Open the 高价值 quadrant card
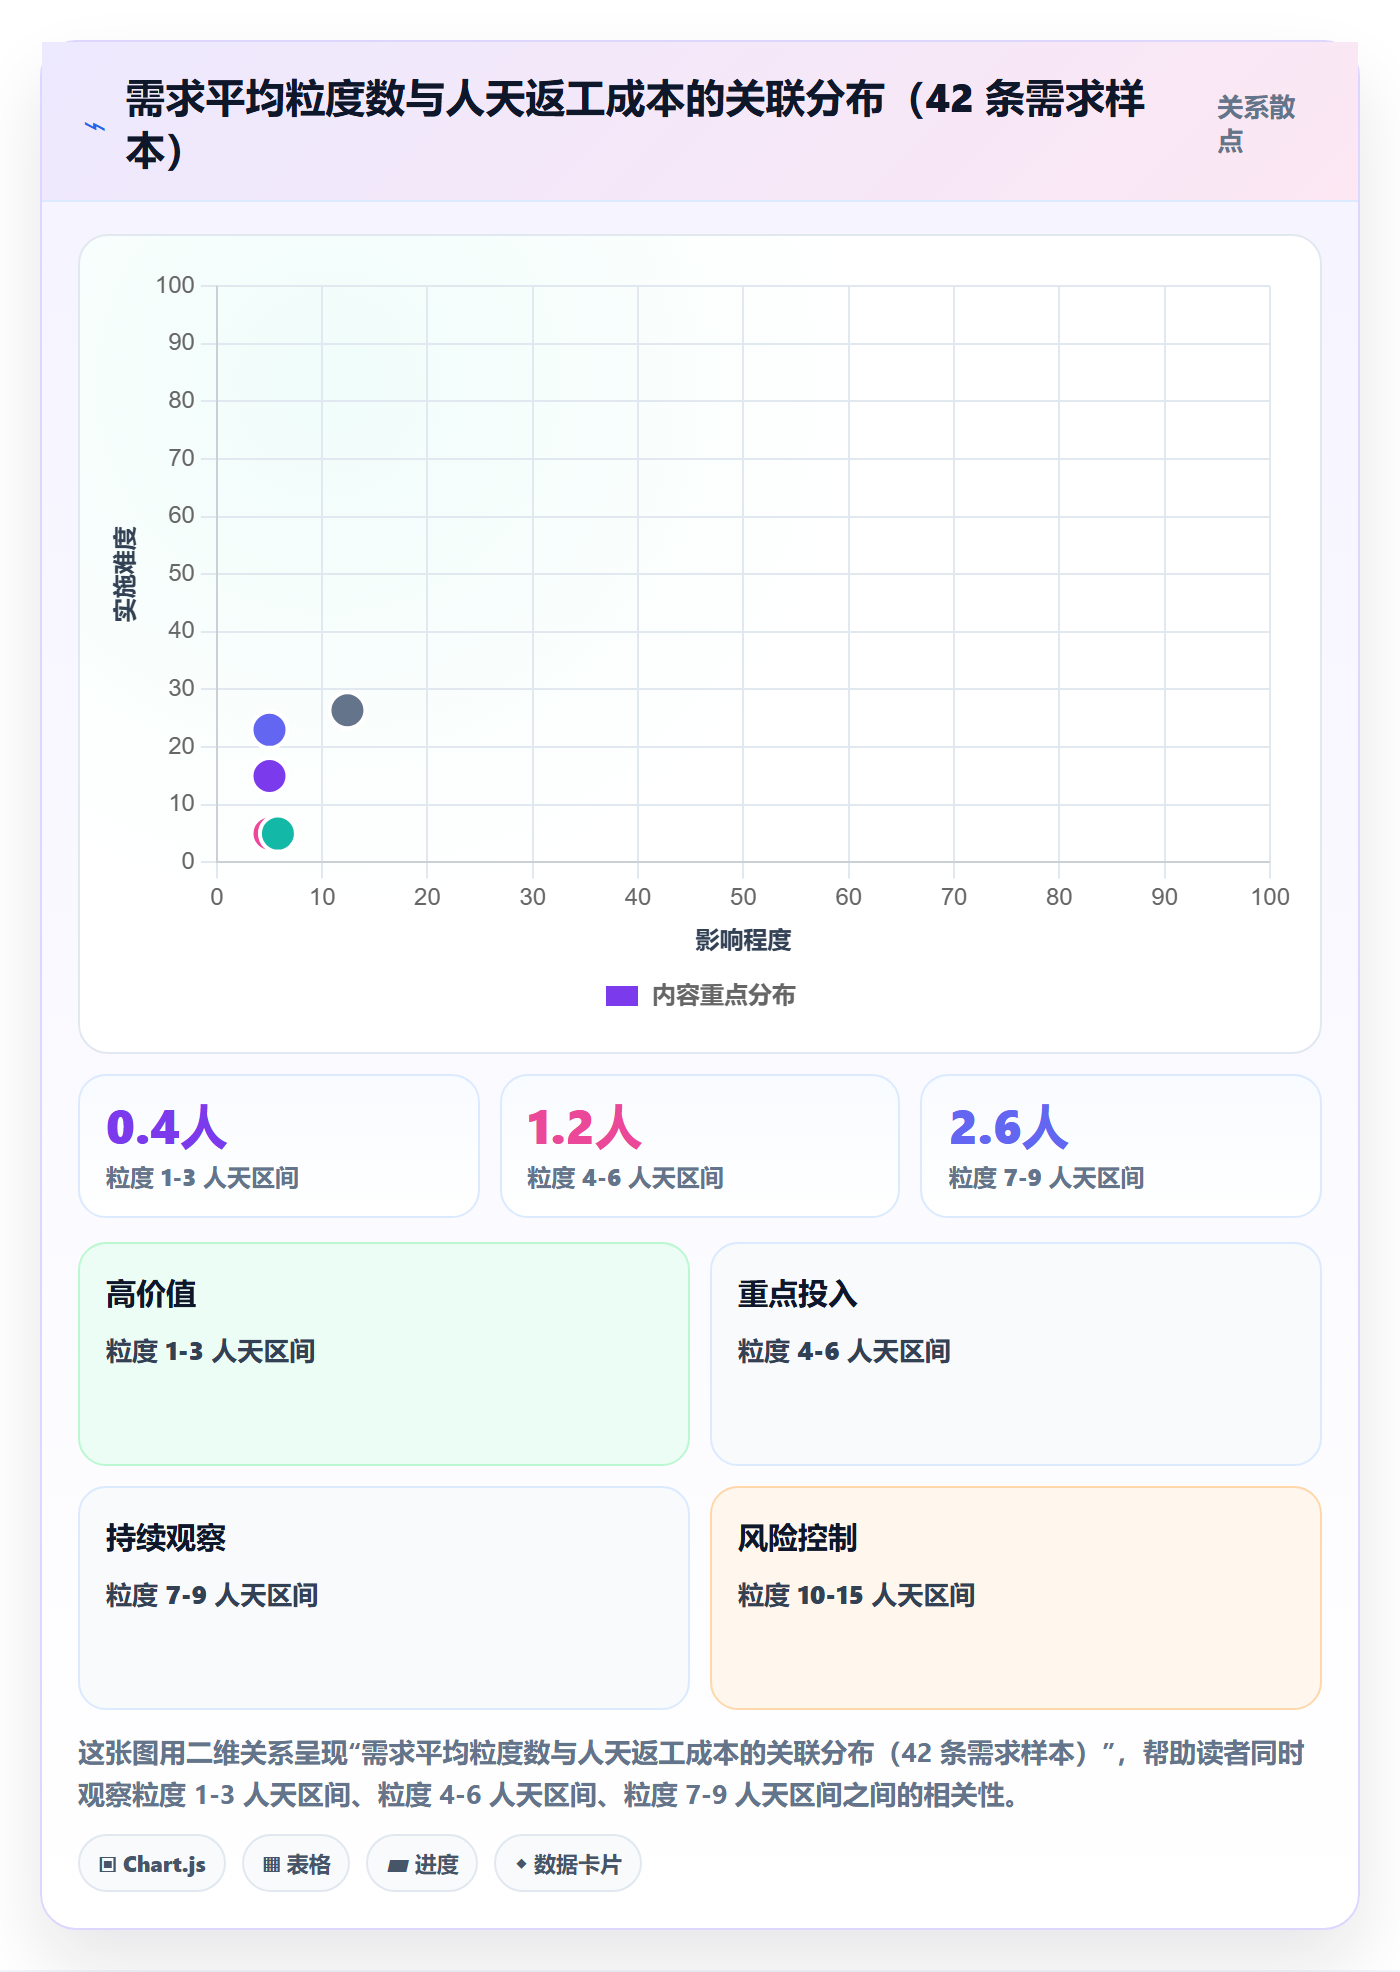 tap(384, 1354)
